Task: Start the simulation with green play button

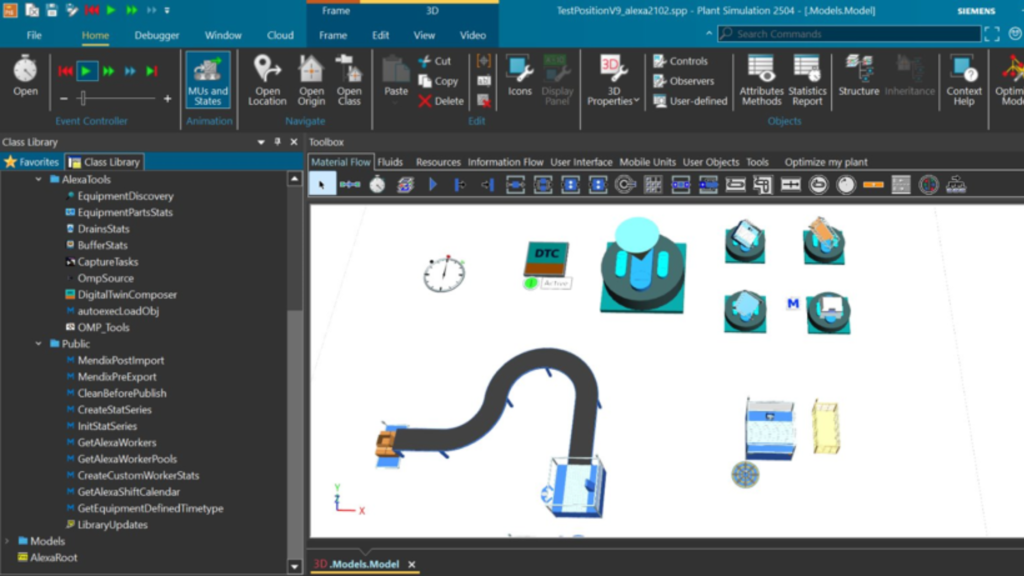Action: [86, 71]
